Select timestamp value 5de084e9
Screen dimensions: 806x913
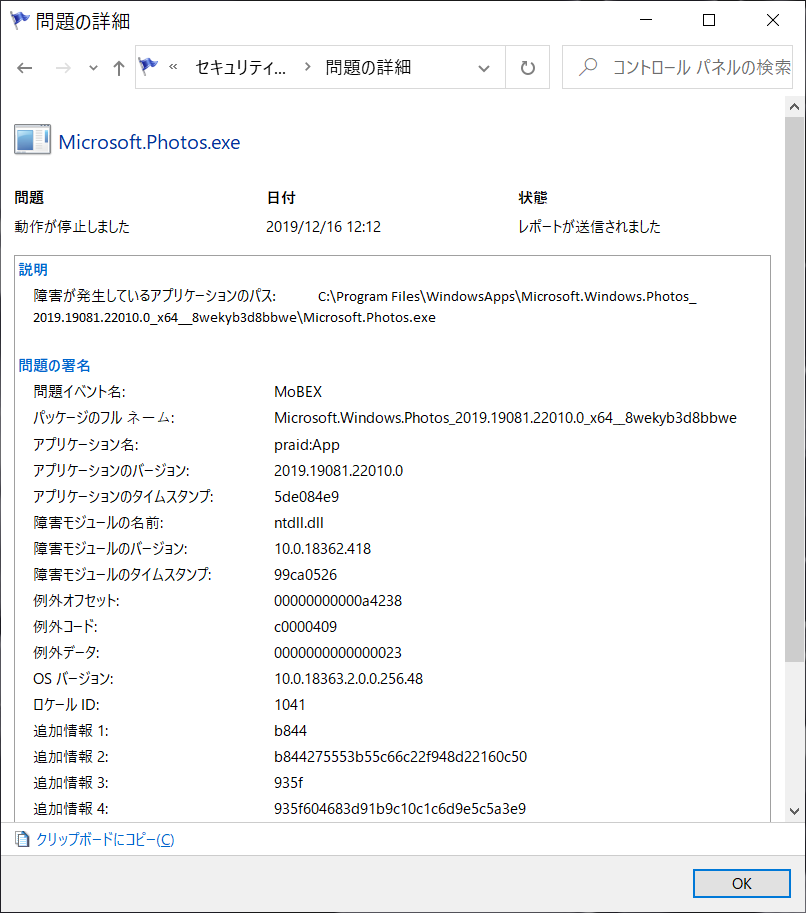[306, 497]
